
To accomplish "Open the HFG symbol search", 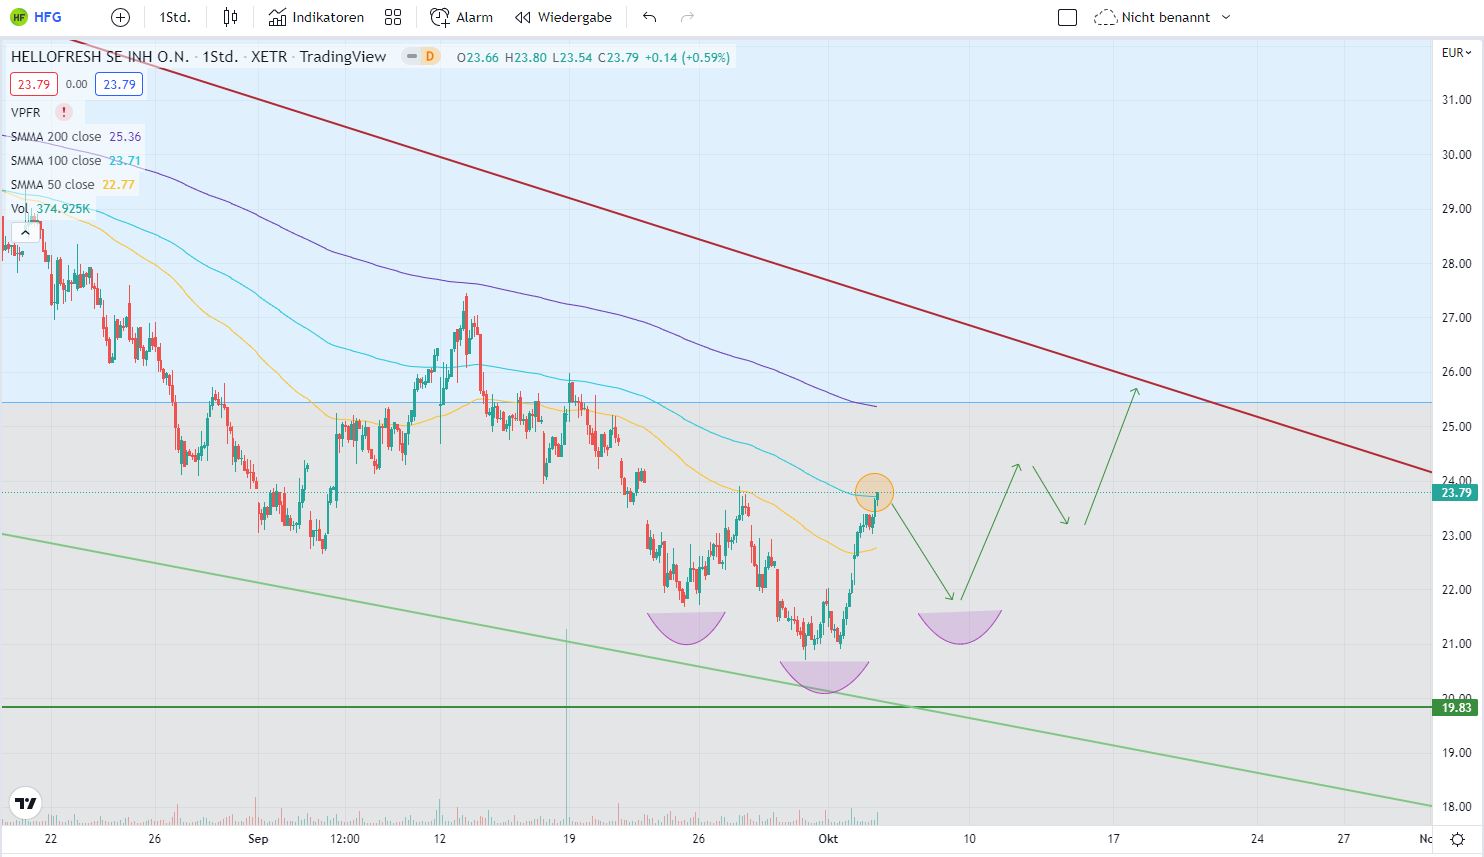I will [x=36, y=17].
